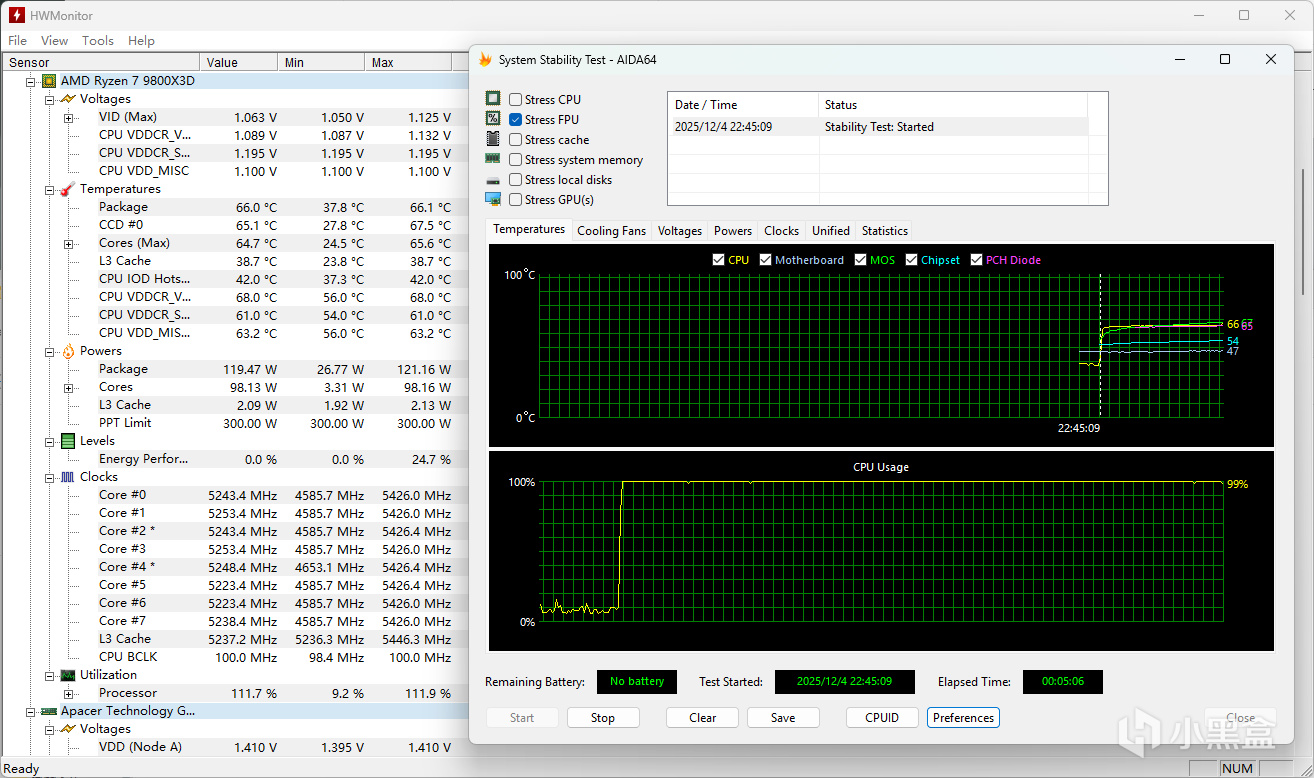
Task: Click the AIDA64 flame title icon
Action: (x=485, y=60)
